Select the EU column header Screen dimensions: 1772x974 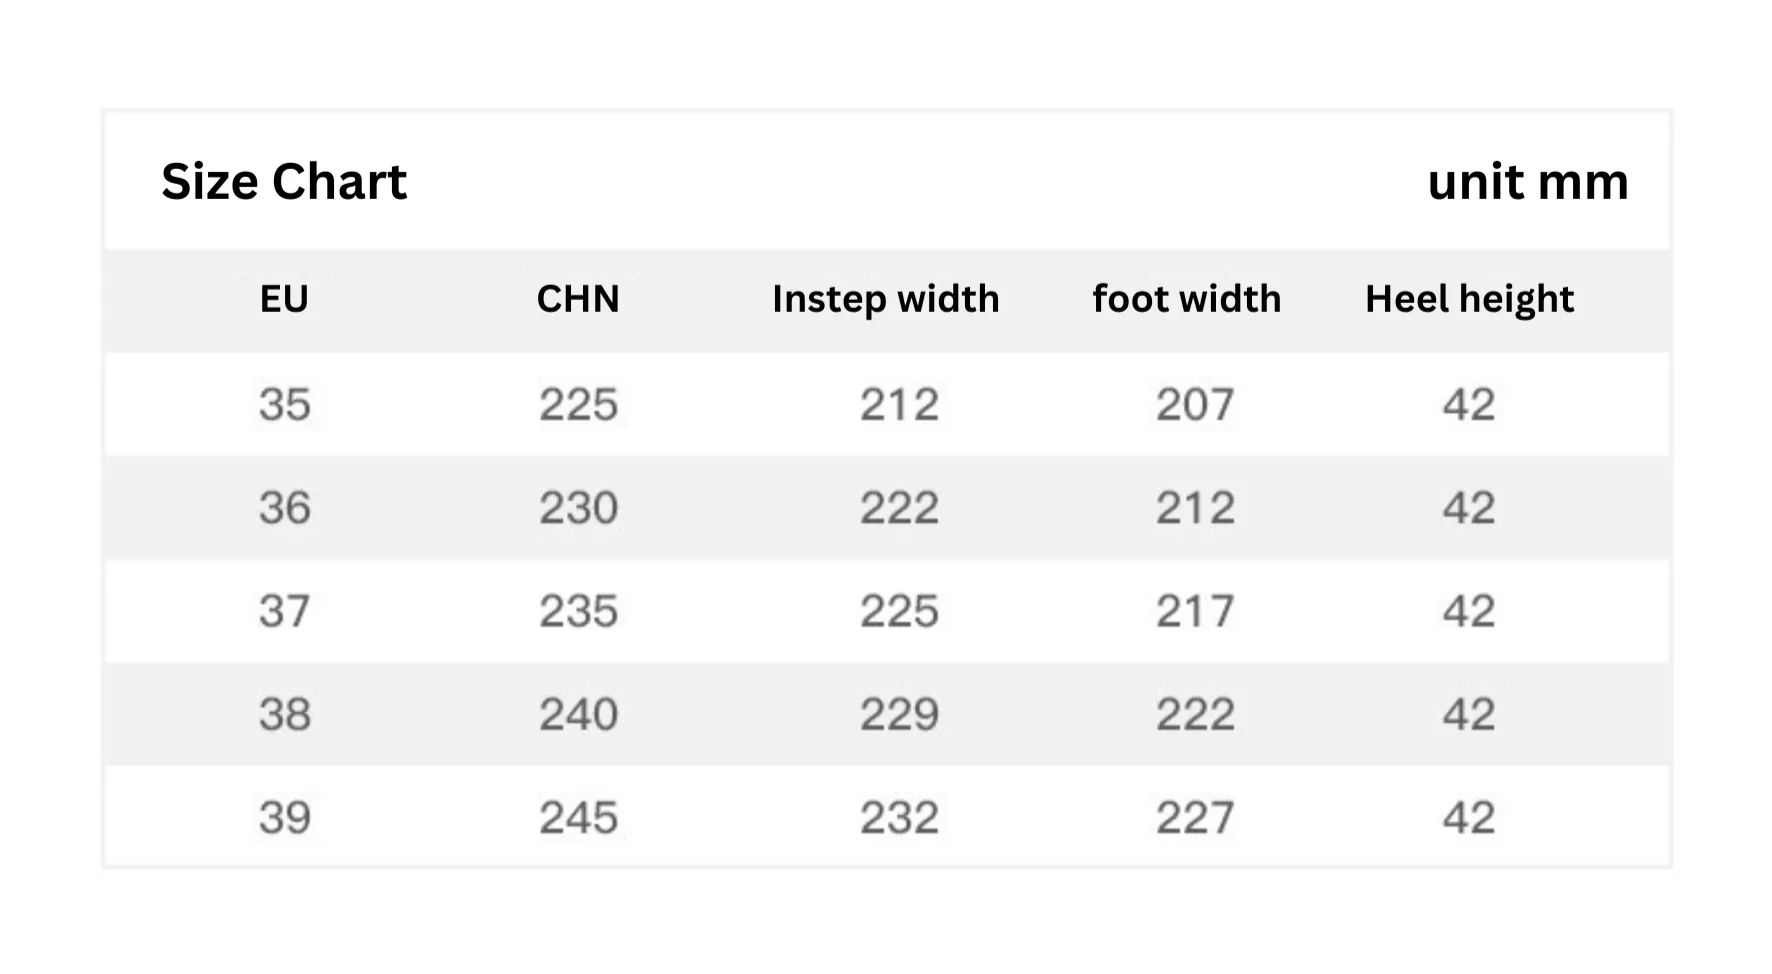[284, 299]
